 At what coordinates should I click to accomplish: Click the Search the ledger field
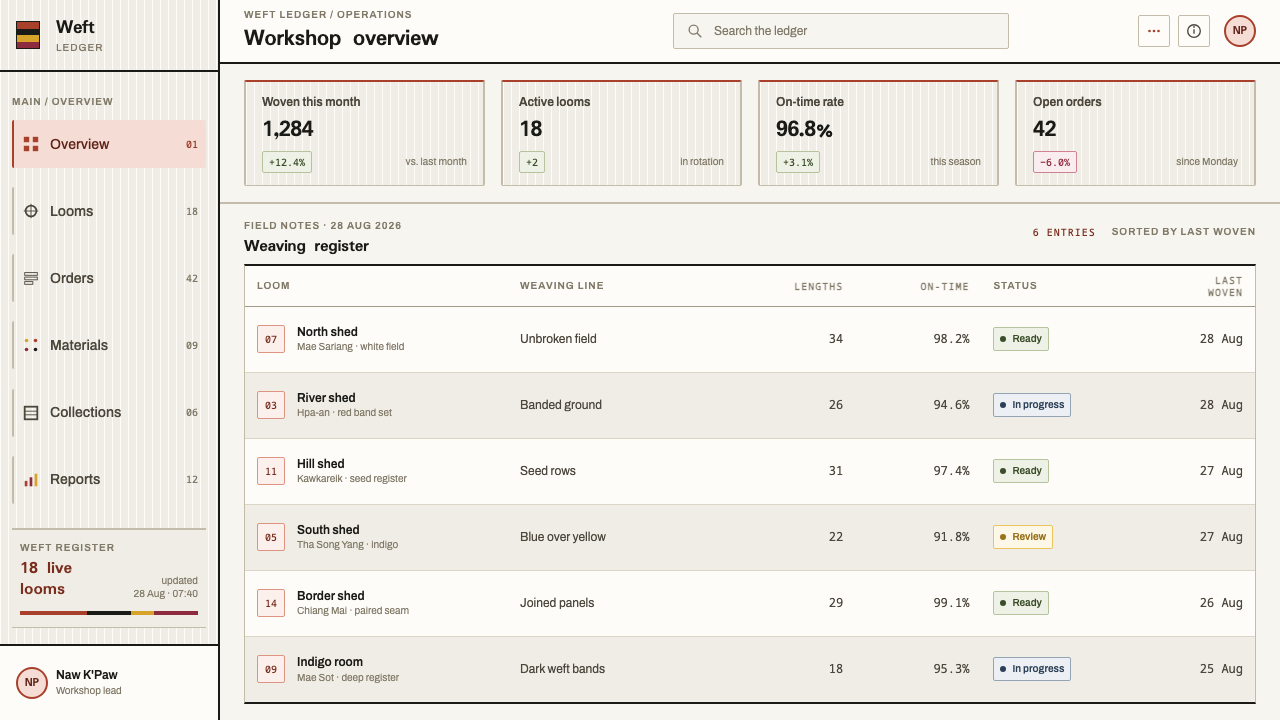(841, 31)
